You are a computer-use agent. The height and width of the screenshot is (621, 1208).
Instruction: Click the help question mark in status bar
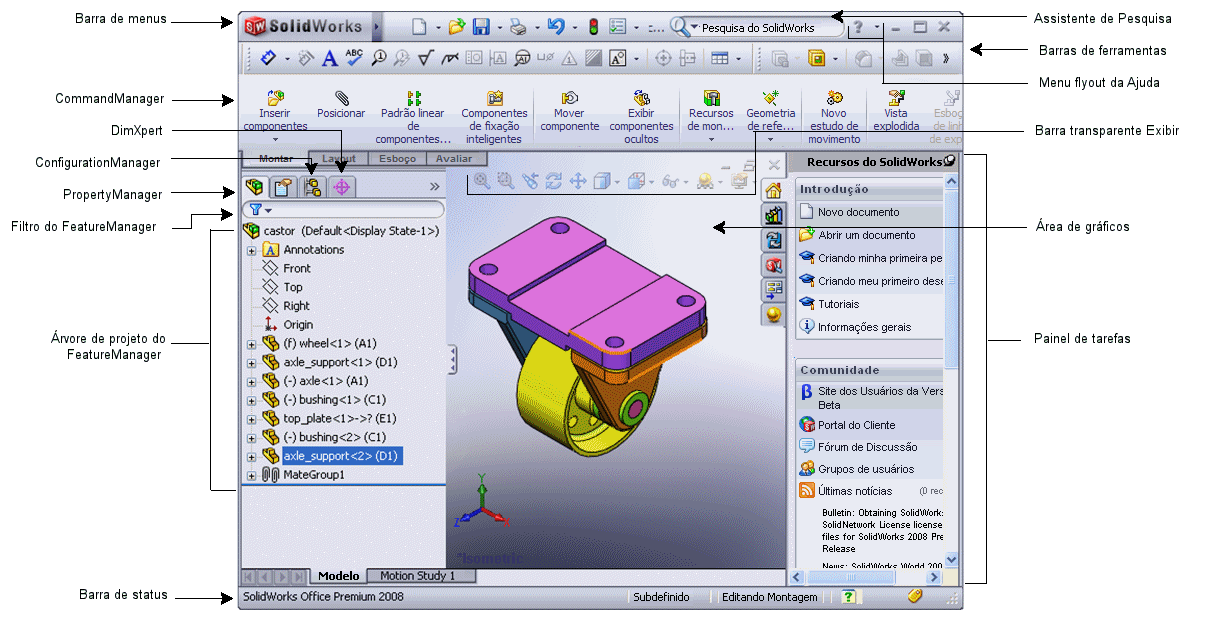tap(848, 597)
